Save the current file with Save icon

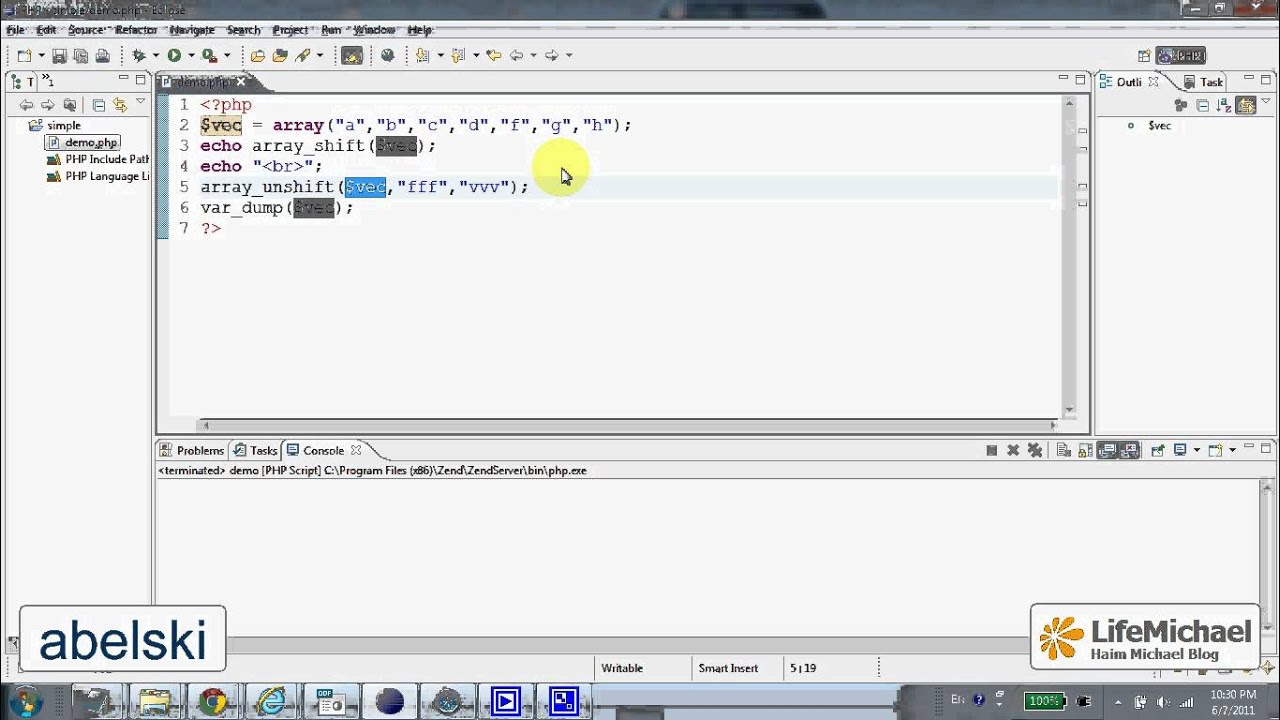click(x=59, y=56)
